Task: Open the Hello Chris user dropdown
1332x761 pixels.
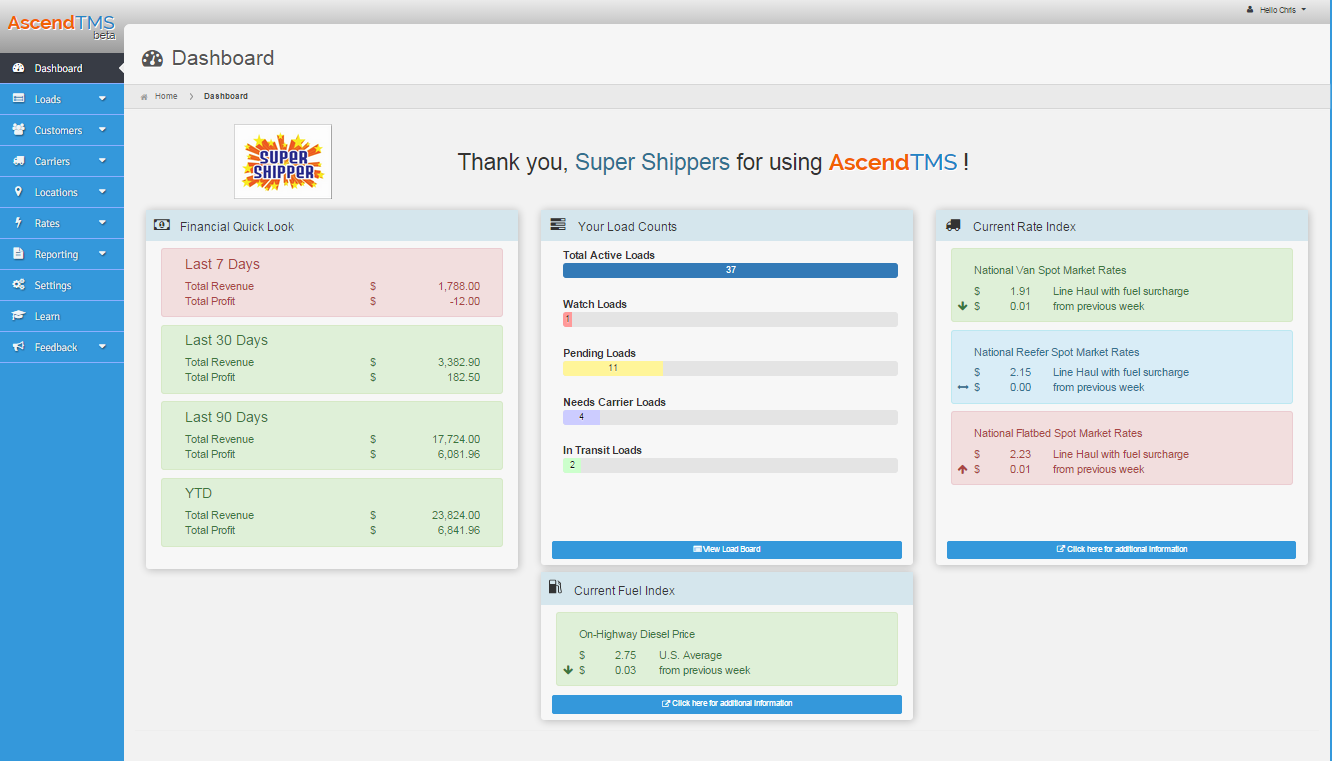Action: [1277, 9]
